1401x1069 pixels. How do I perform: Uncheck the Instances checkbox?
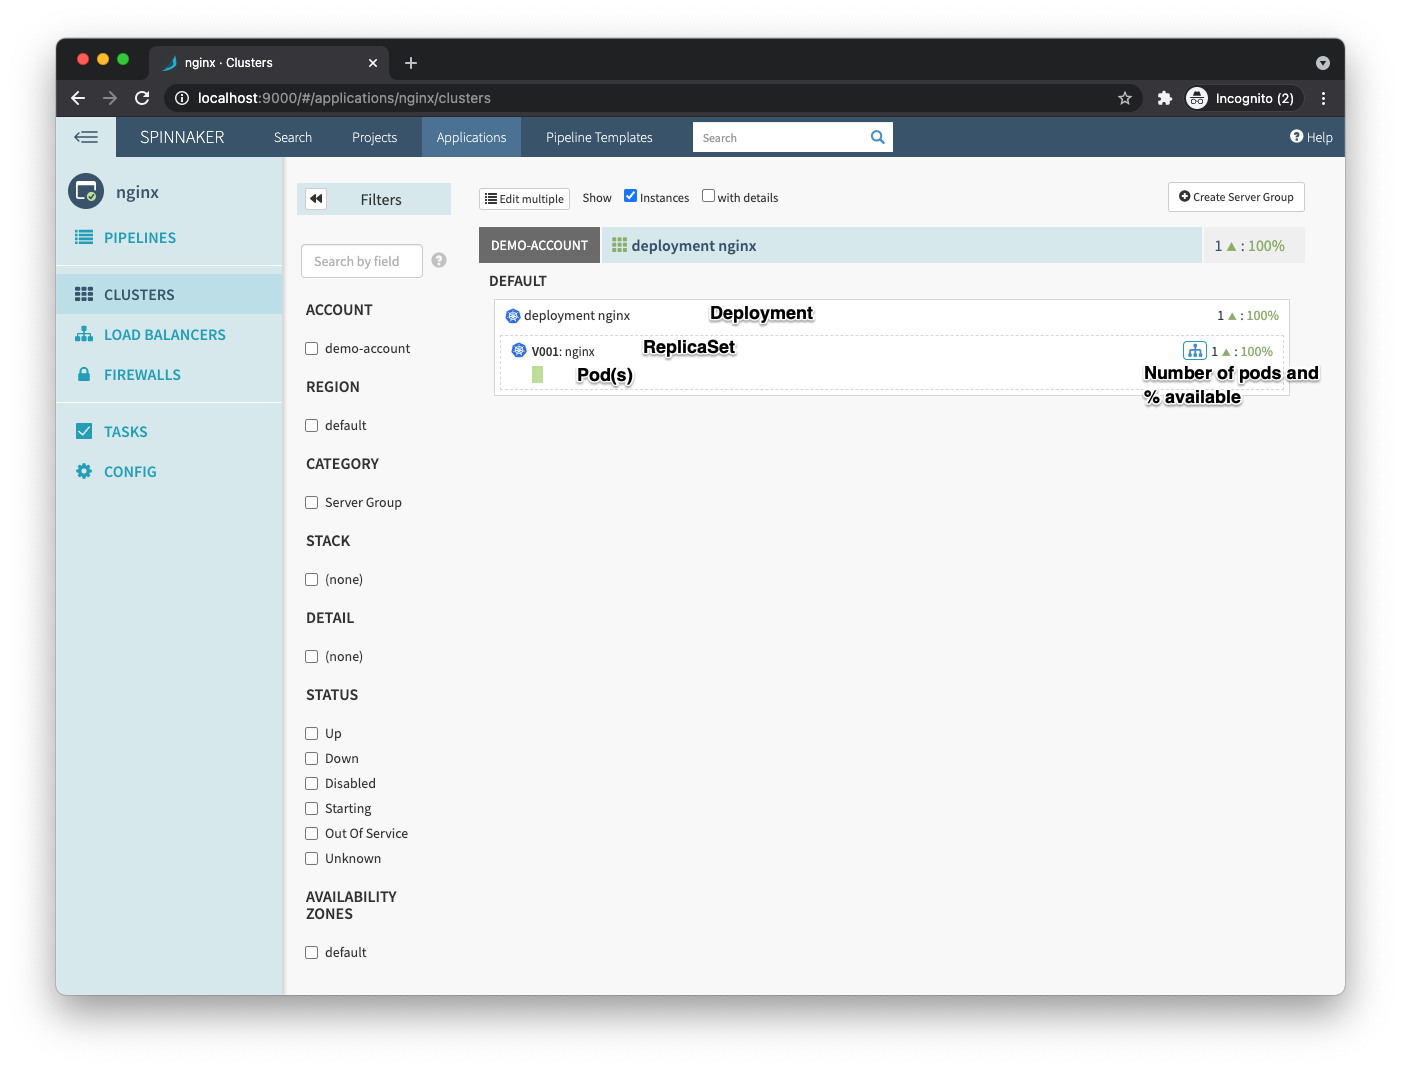pos(630,196)
